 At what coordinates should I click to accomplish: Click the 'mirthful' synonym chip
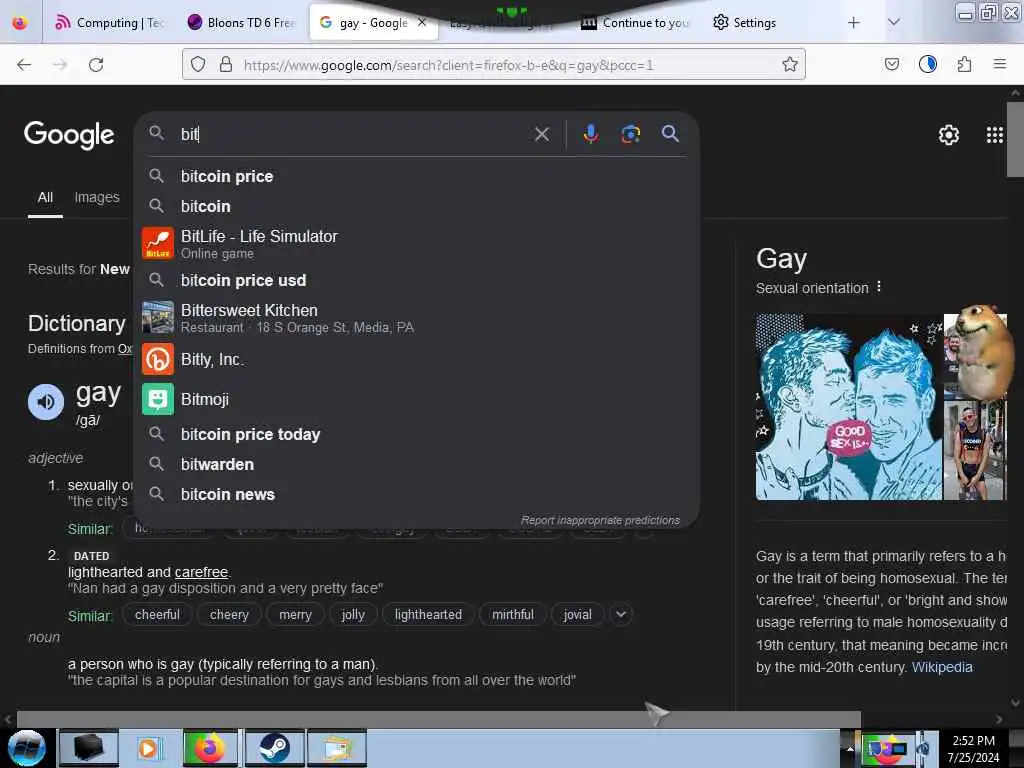pyautogui.click(x=513, y=615)
